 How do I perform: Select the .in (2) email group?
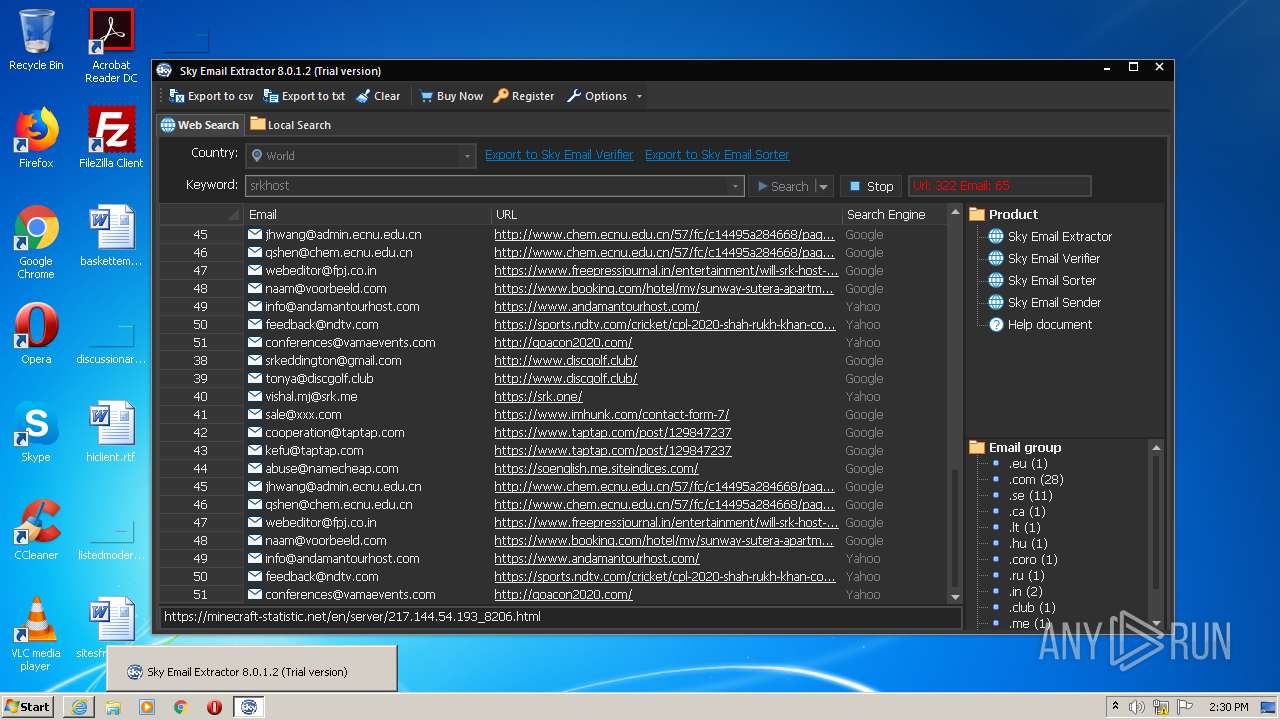(x=1026, y=592)
